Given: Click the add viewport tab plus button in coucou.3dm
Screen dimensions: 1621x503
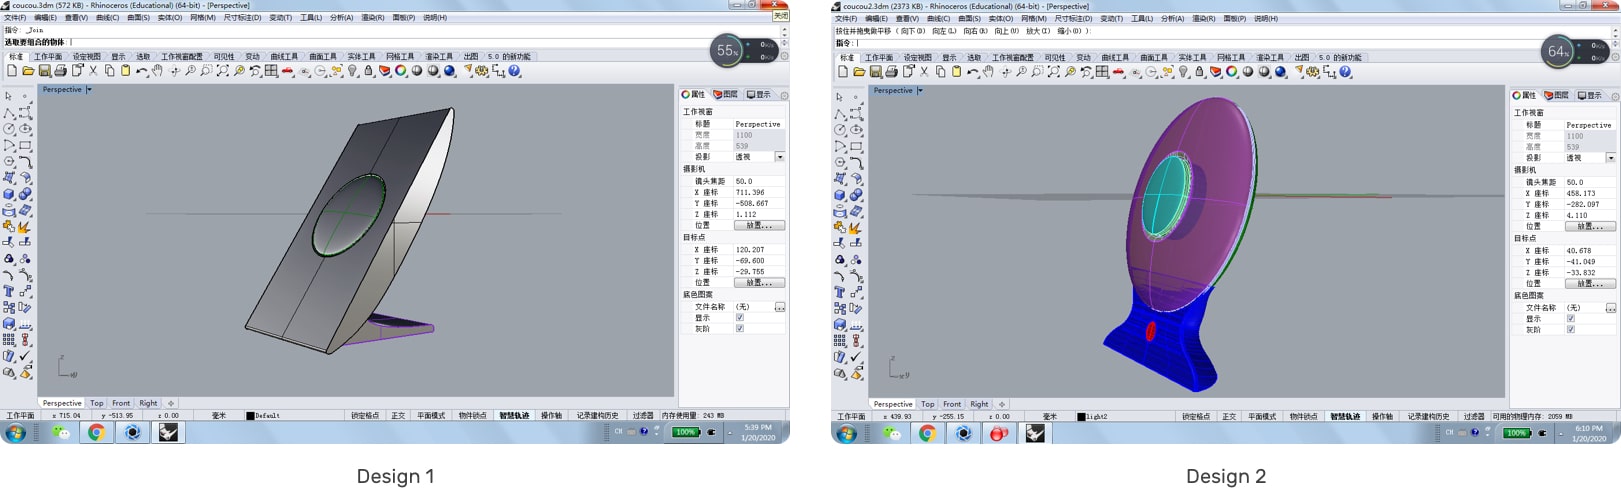Looking at the screenshot, I should [x=171, y=403].
